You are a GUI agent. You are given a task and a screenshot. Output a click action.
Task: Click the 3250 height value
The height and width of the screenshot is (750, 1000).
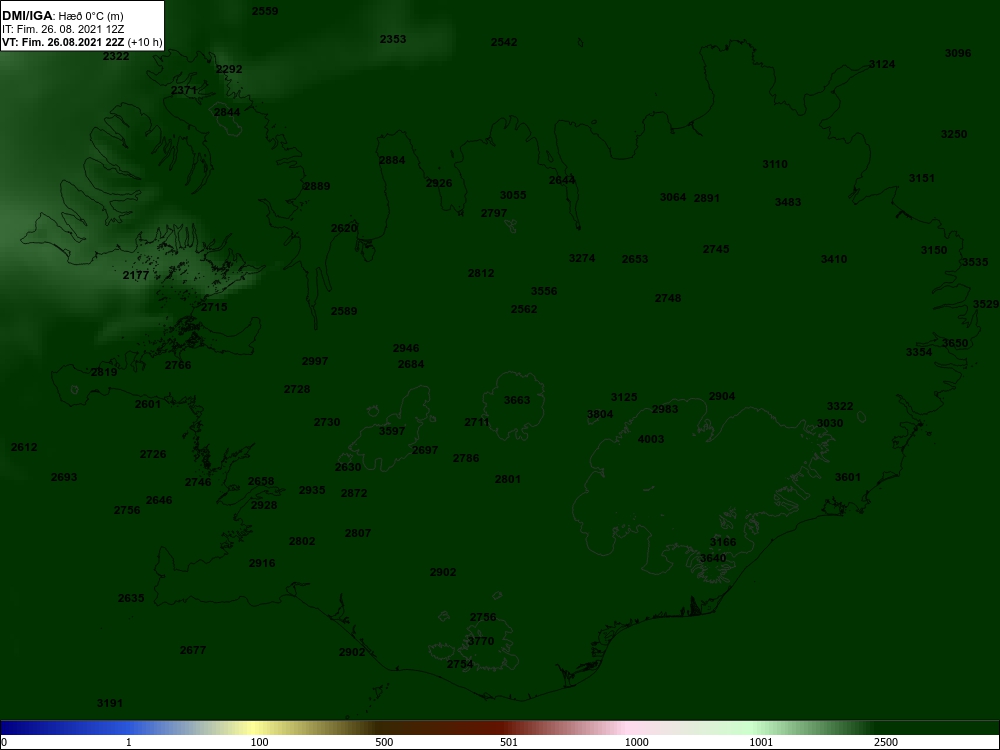(954, 134)
